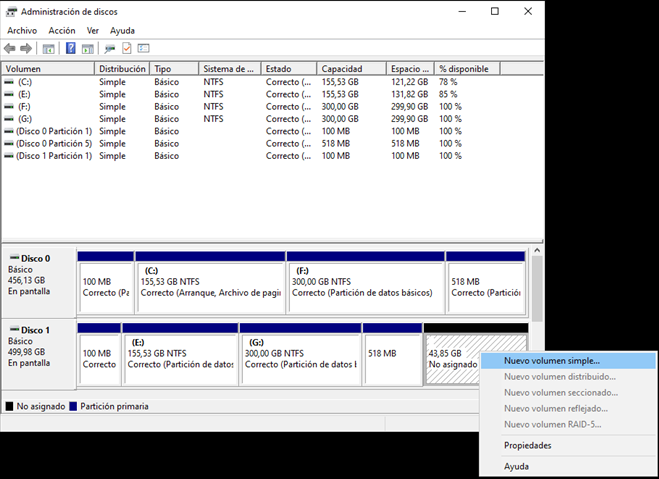Click the Disk Management title bar icon
The height and width of the screenshot is (479, 659).
tap(10, 11)
